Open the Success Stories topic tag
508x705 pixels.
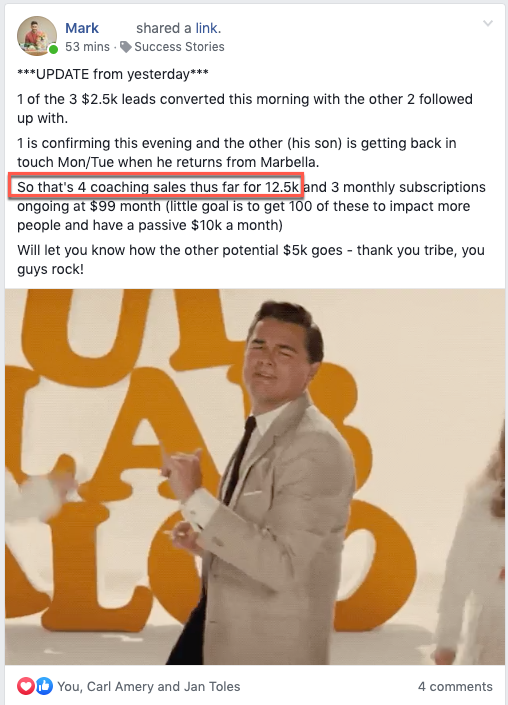(x=179, y=47)
